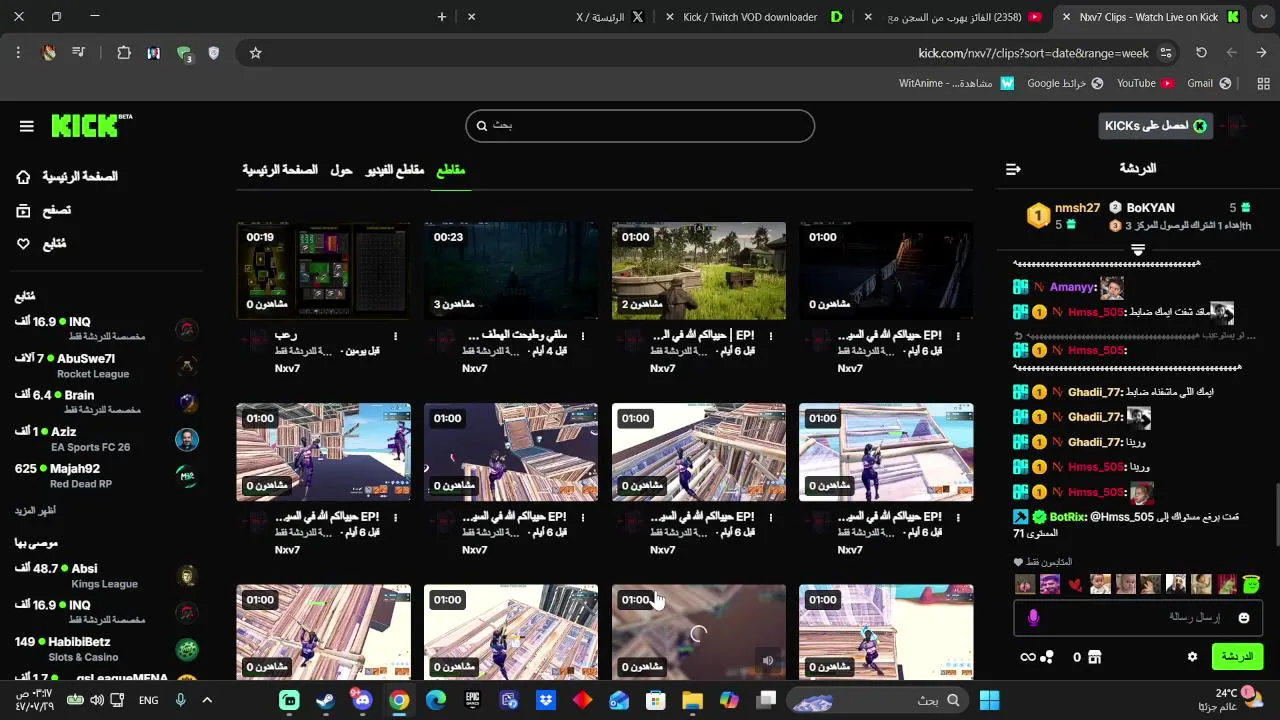Open INQ channel in the Following list
This screenshot has height=720, width=1280.
106,329
